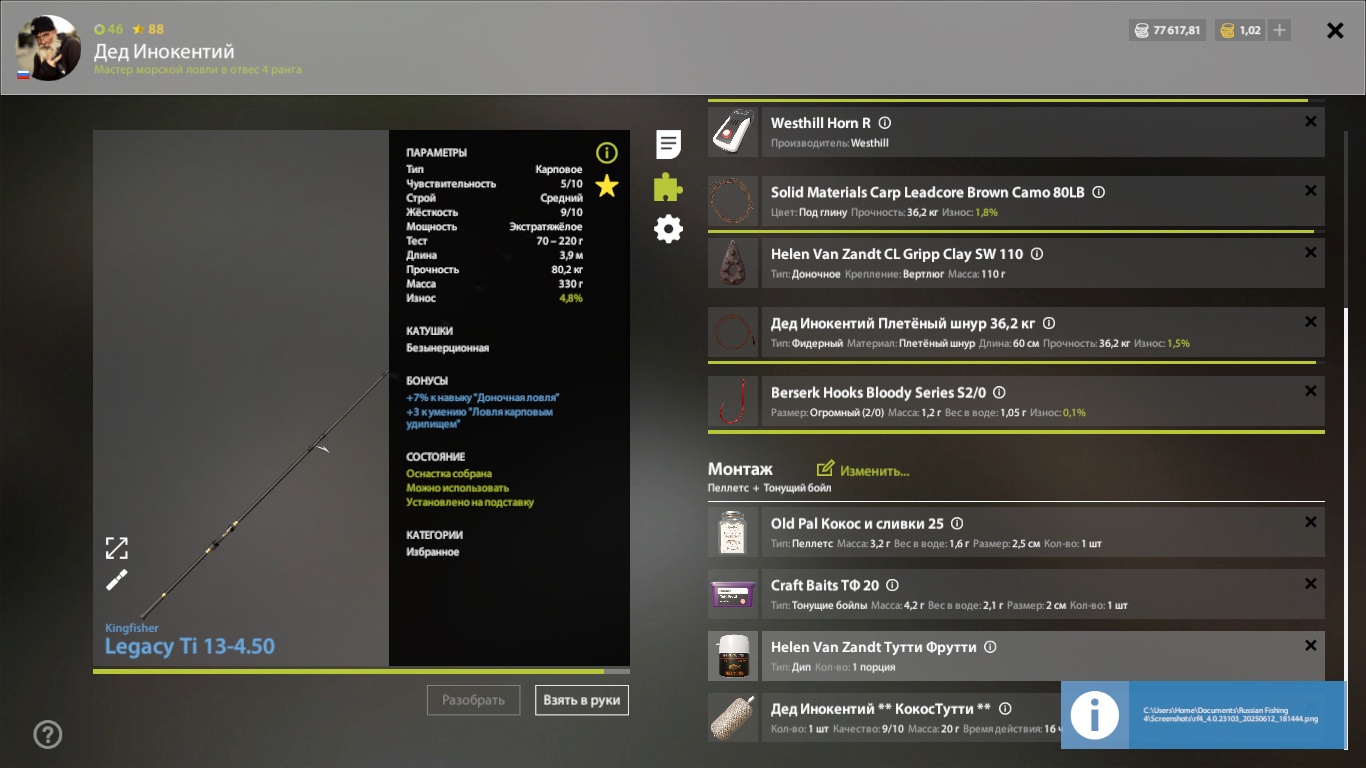Click rank title Мастер морской ловли
Screen dimensions: 1366x768
198,70
